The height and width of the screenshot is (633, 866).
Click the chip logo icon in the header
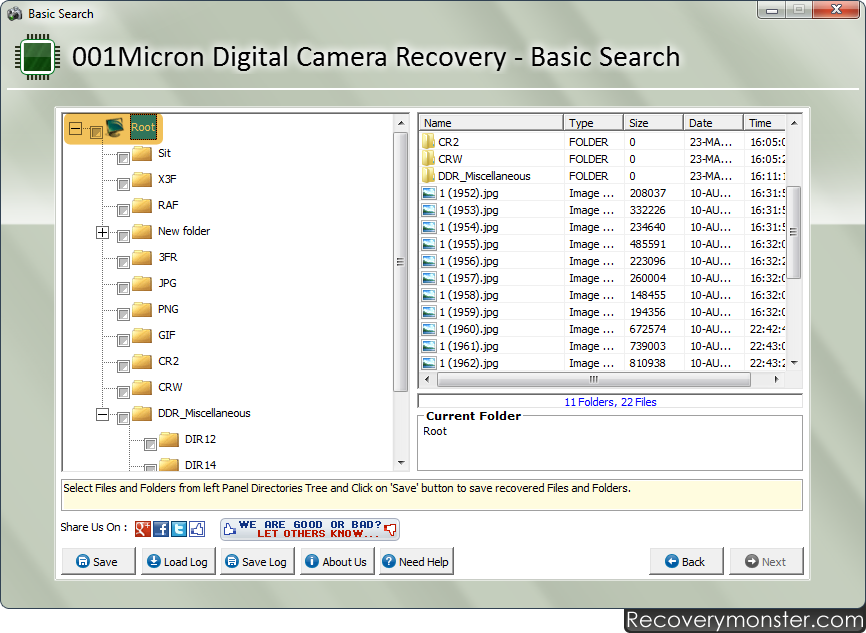[x=38, y=57]
